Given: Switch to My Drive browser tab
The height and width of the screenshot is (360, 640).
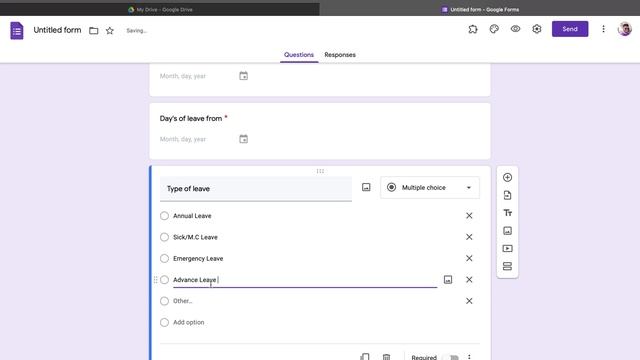Looking at the screenshot, I should click(x=160, y=9).
